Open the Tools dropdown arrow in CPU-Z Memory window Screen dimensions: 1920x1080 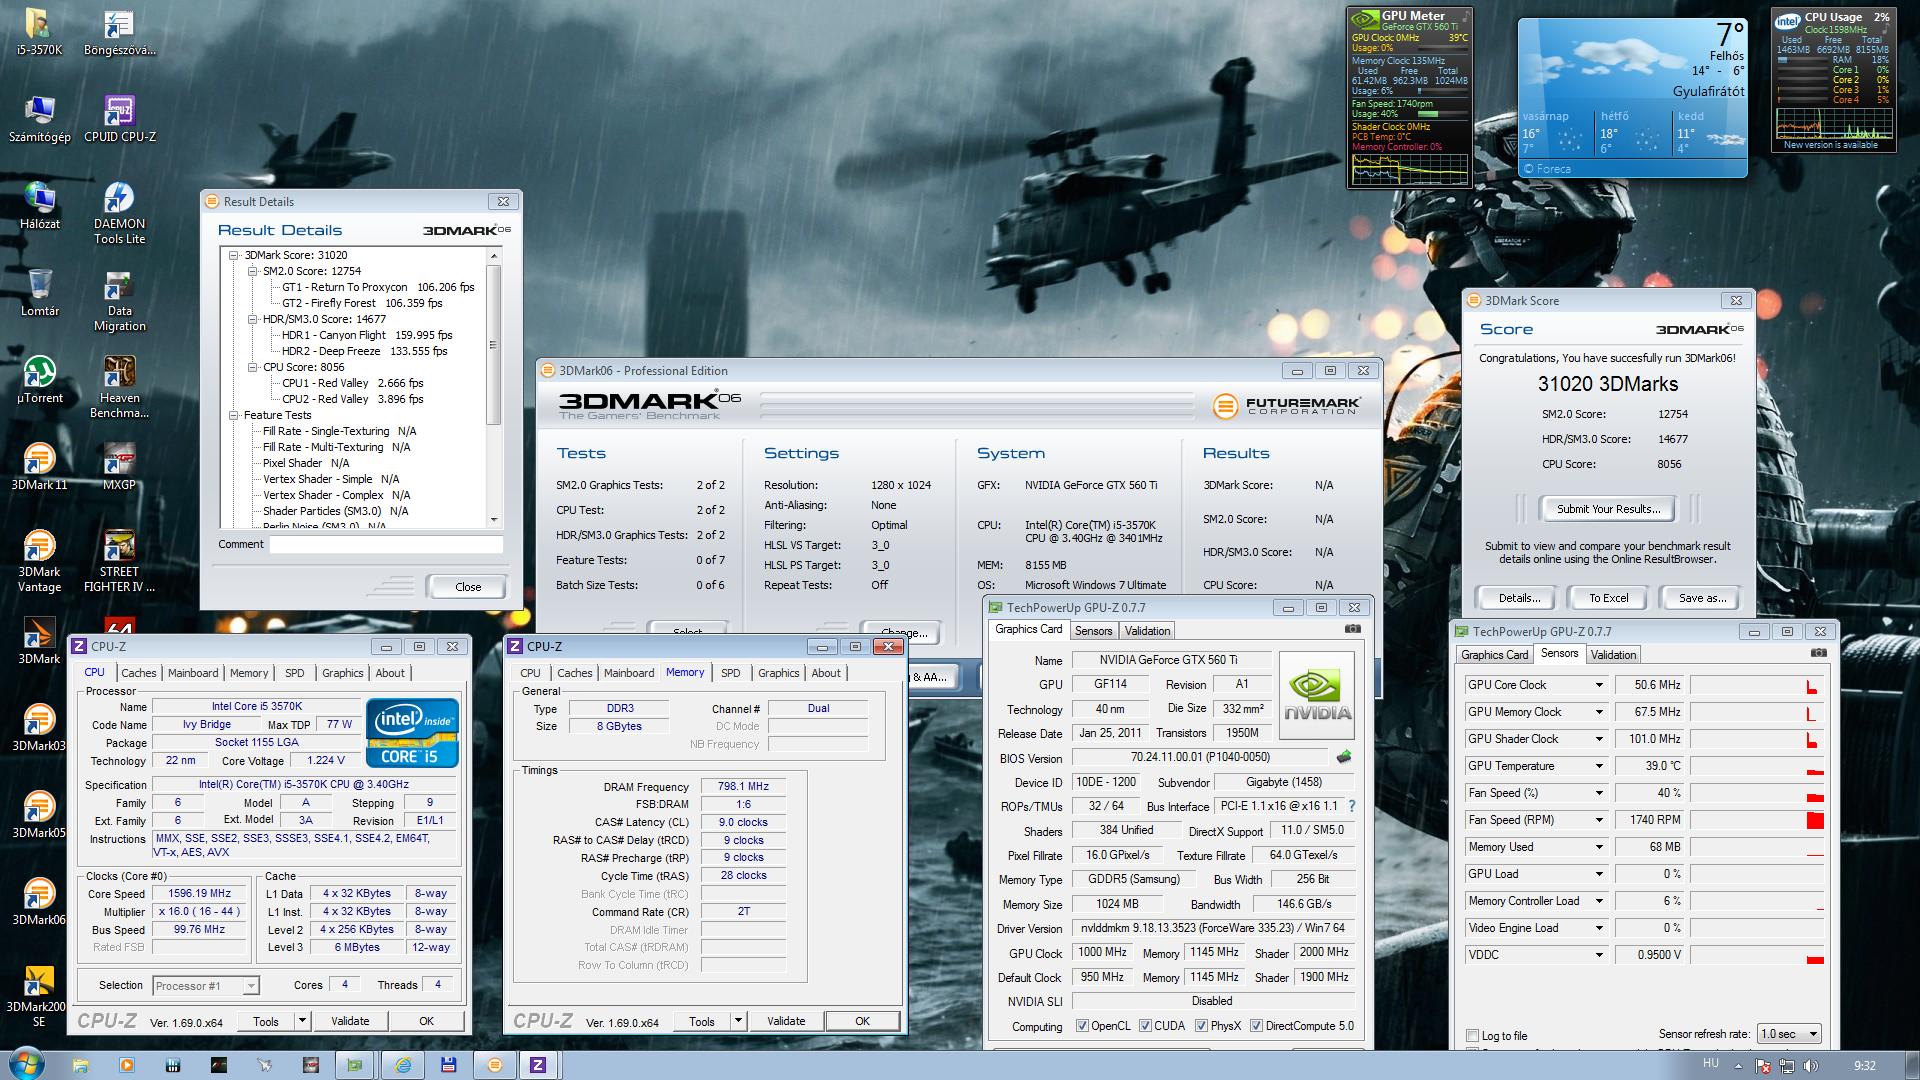tap(738, 1021)
